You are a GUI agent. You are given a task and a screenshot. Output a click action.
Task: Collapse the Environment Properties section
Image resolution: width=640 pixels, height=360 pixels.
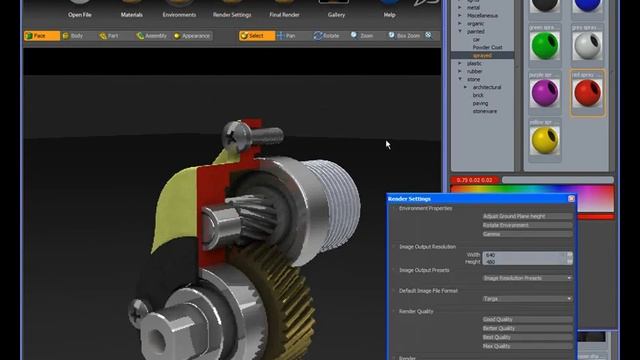(x=394, y=209)
